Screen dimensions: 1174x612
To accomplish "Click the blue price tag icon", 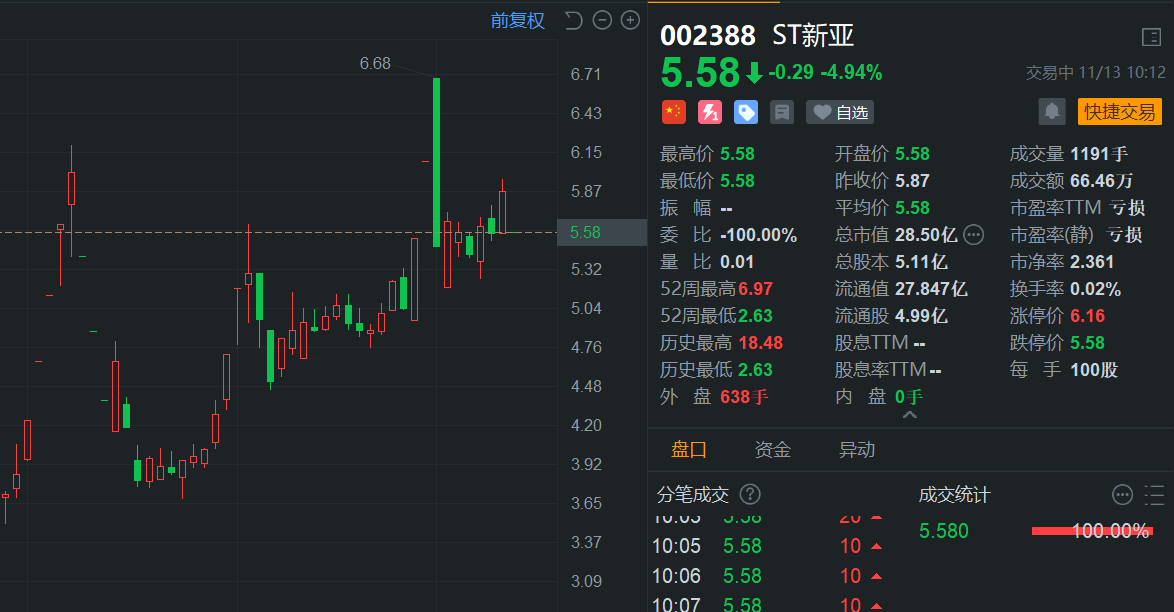I will coord(746,112).
